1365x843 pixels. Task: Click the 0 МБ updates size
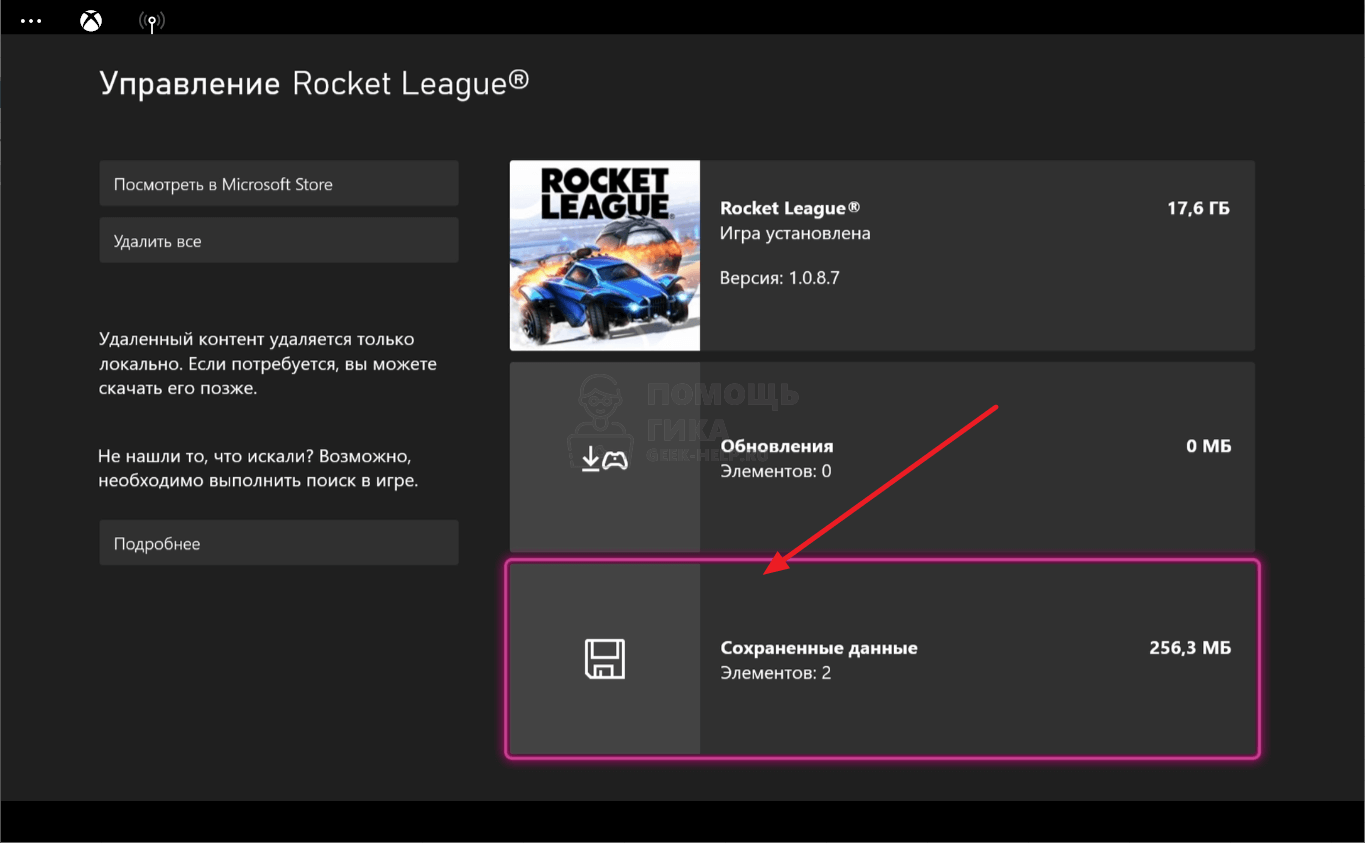point(1209,446)
